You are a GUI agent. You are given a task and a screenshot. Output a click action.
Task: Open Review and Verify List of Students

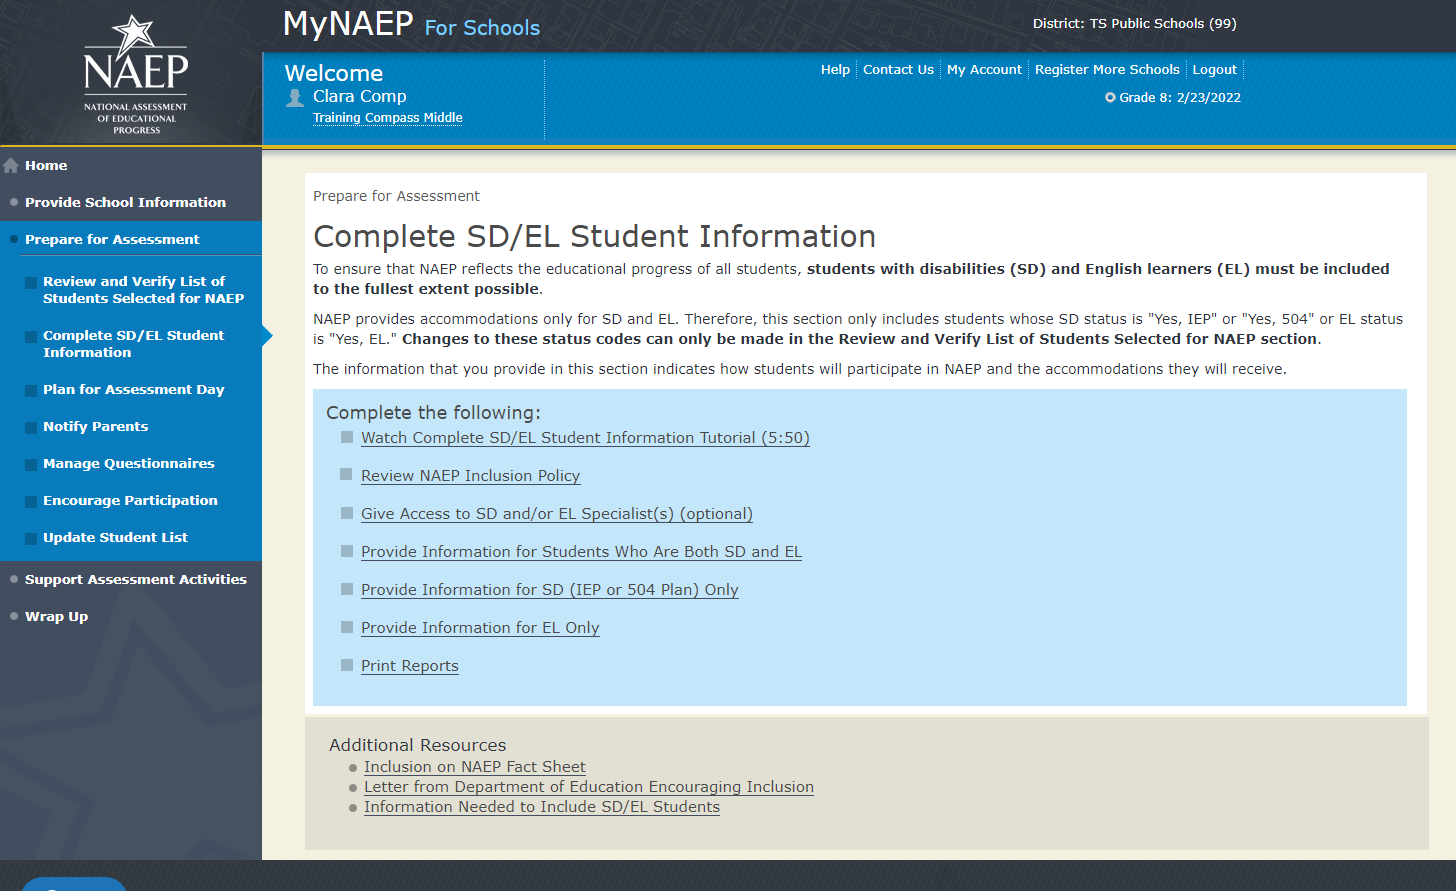143,290
